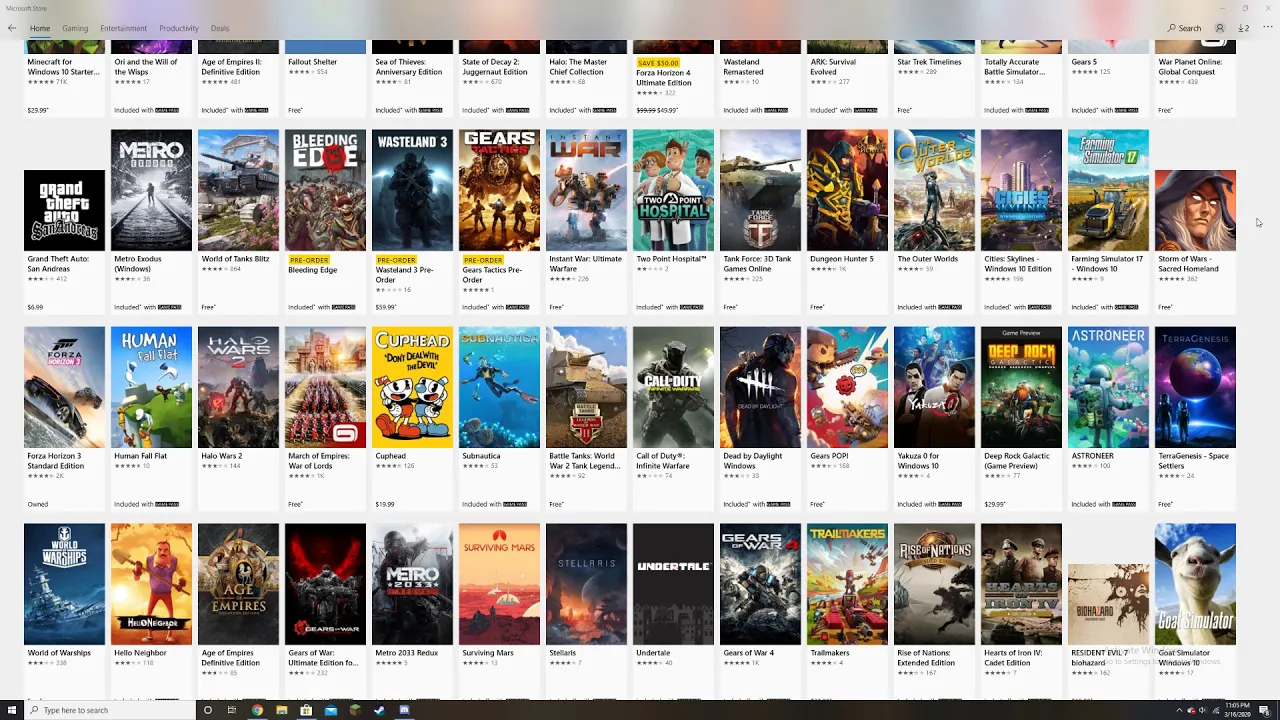Open Grand Theft Auto San Andreas cover
The image size is (1280, 720).
tap(64, 210)
